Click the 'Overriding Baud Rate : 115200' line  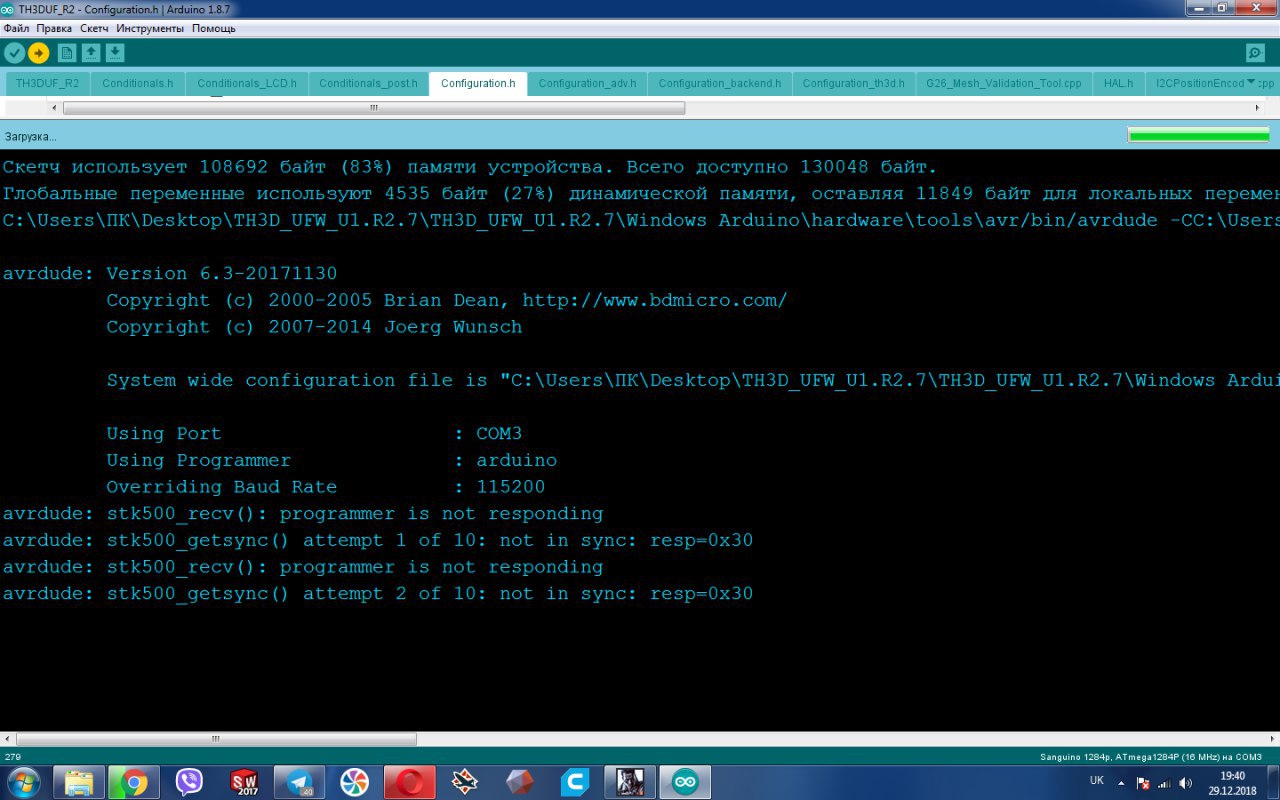(326, 487)
